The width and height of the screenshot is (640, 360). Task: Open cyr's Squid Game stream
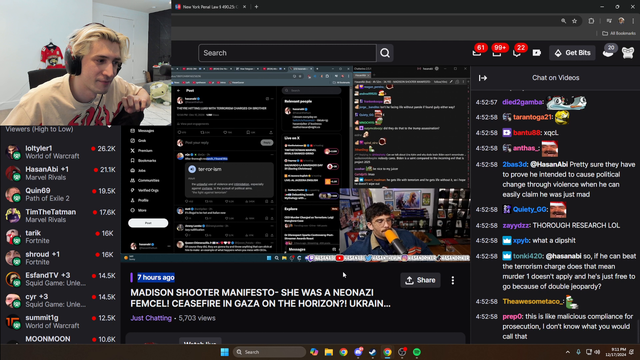(x=60, y=300)
